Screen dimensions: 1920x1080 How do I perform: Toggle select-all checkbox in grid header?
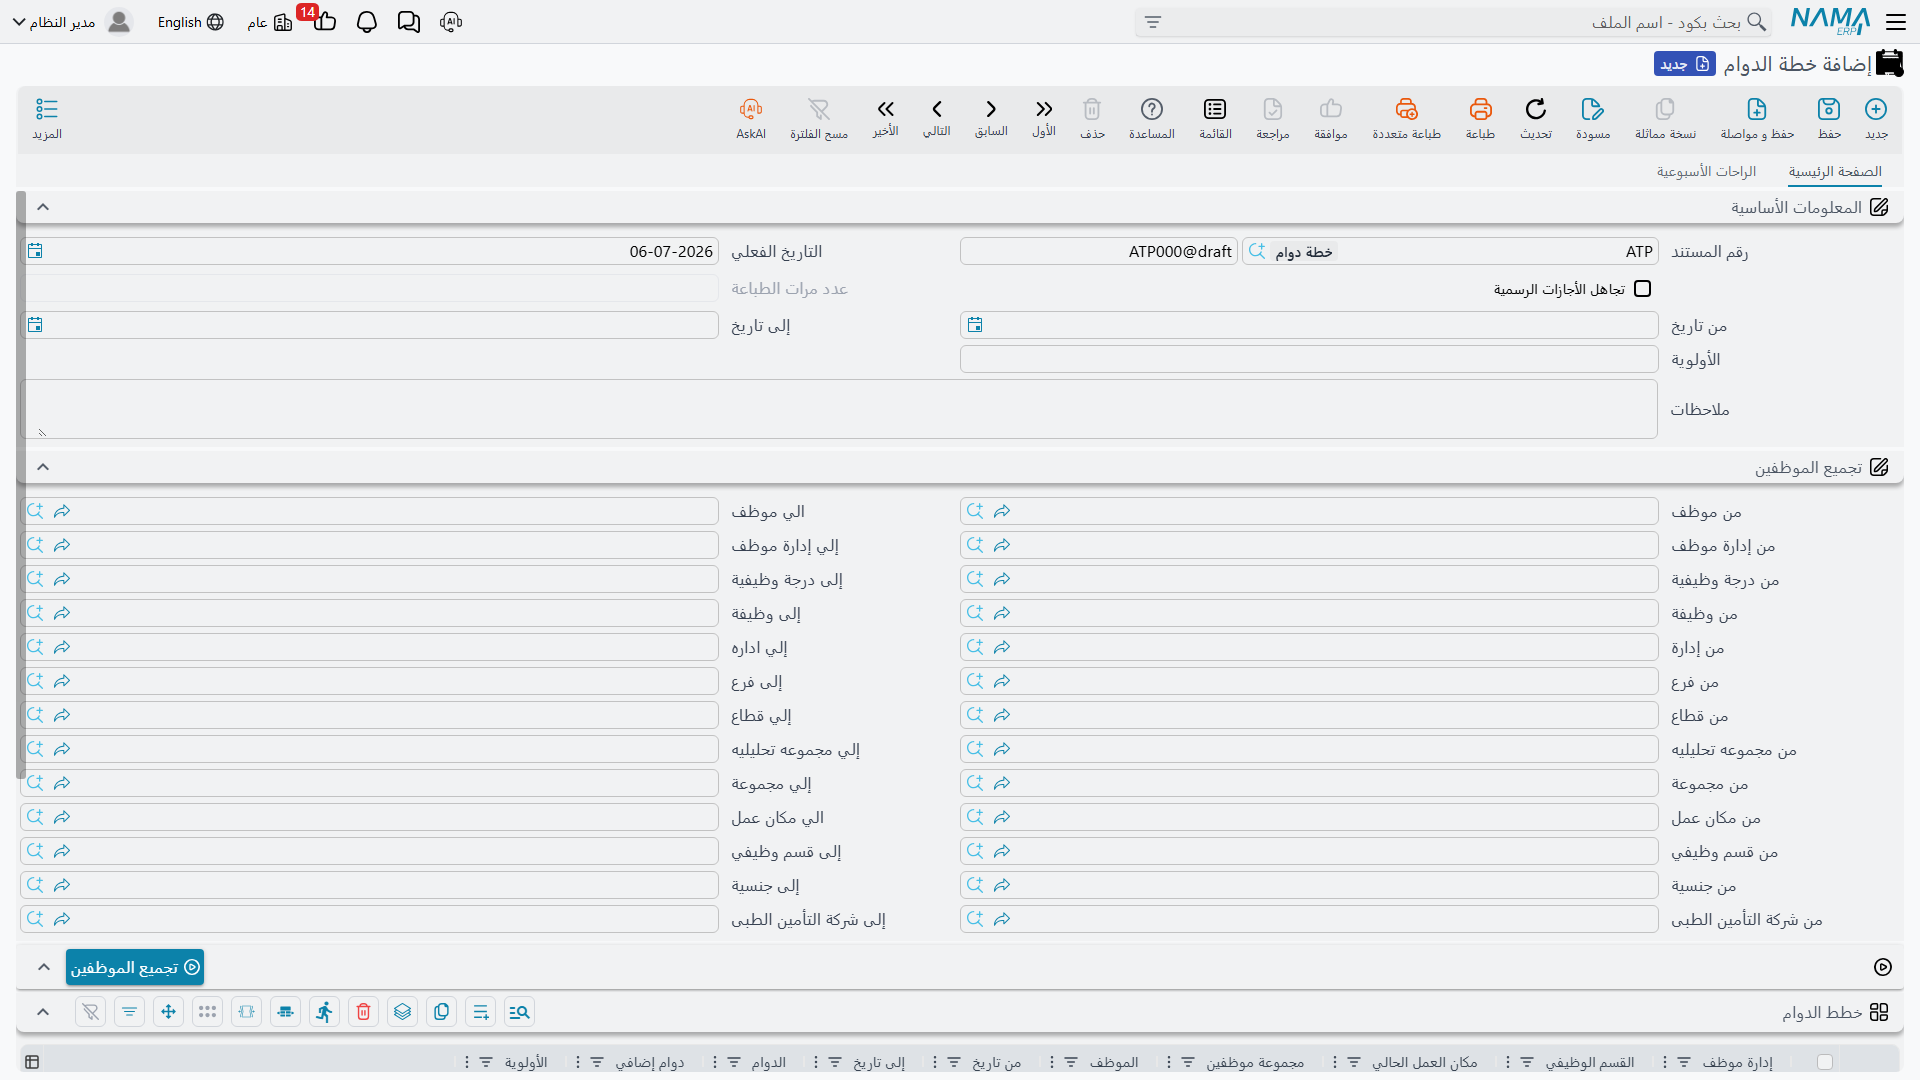1825,1062
